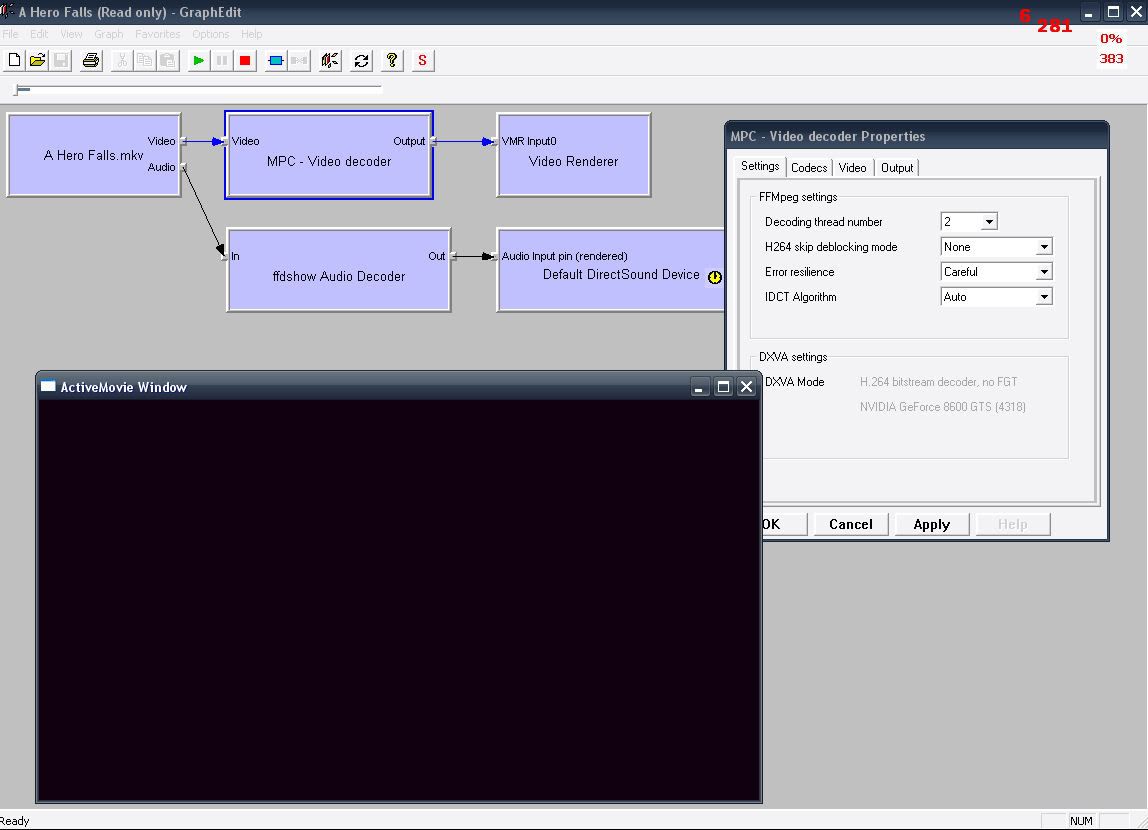Expand the H264 skip deblocking mode dropdown
This screenshot has height=830, width=1148.
point(1043,247)
